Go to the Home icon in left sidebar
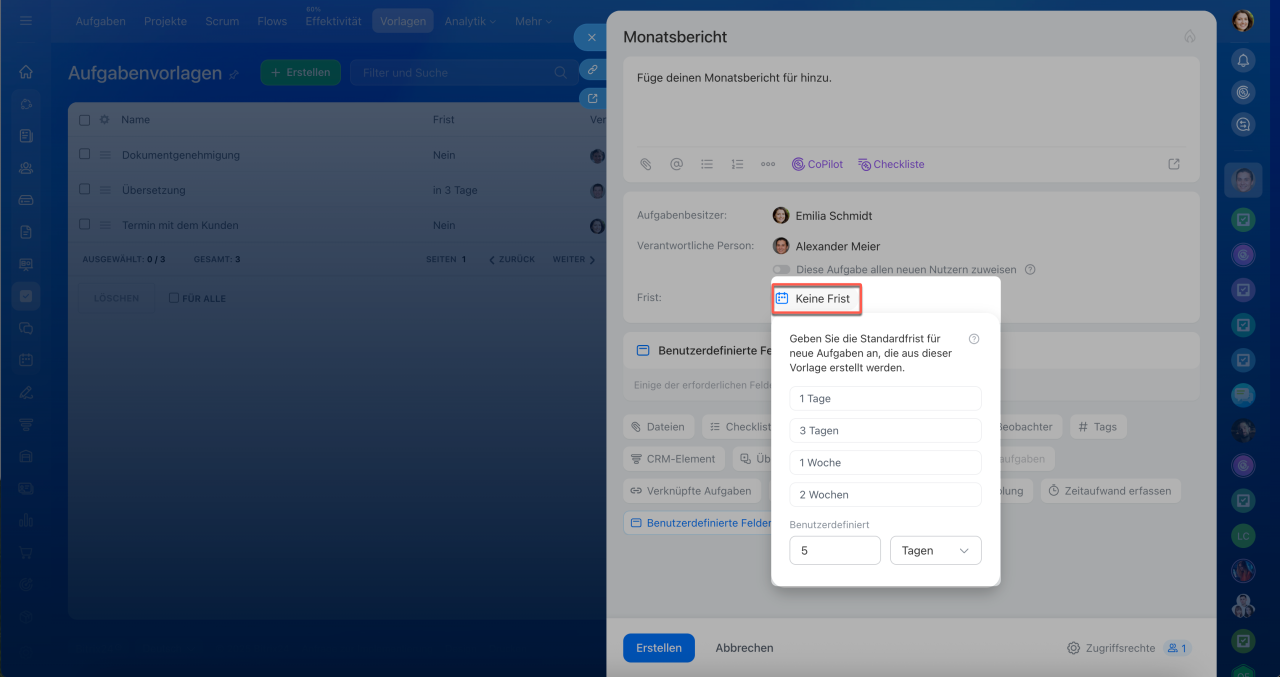This screenshot has width=1280, height=677. [x=26, y=72]
